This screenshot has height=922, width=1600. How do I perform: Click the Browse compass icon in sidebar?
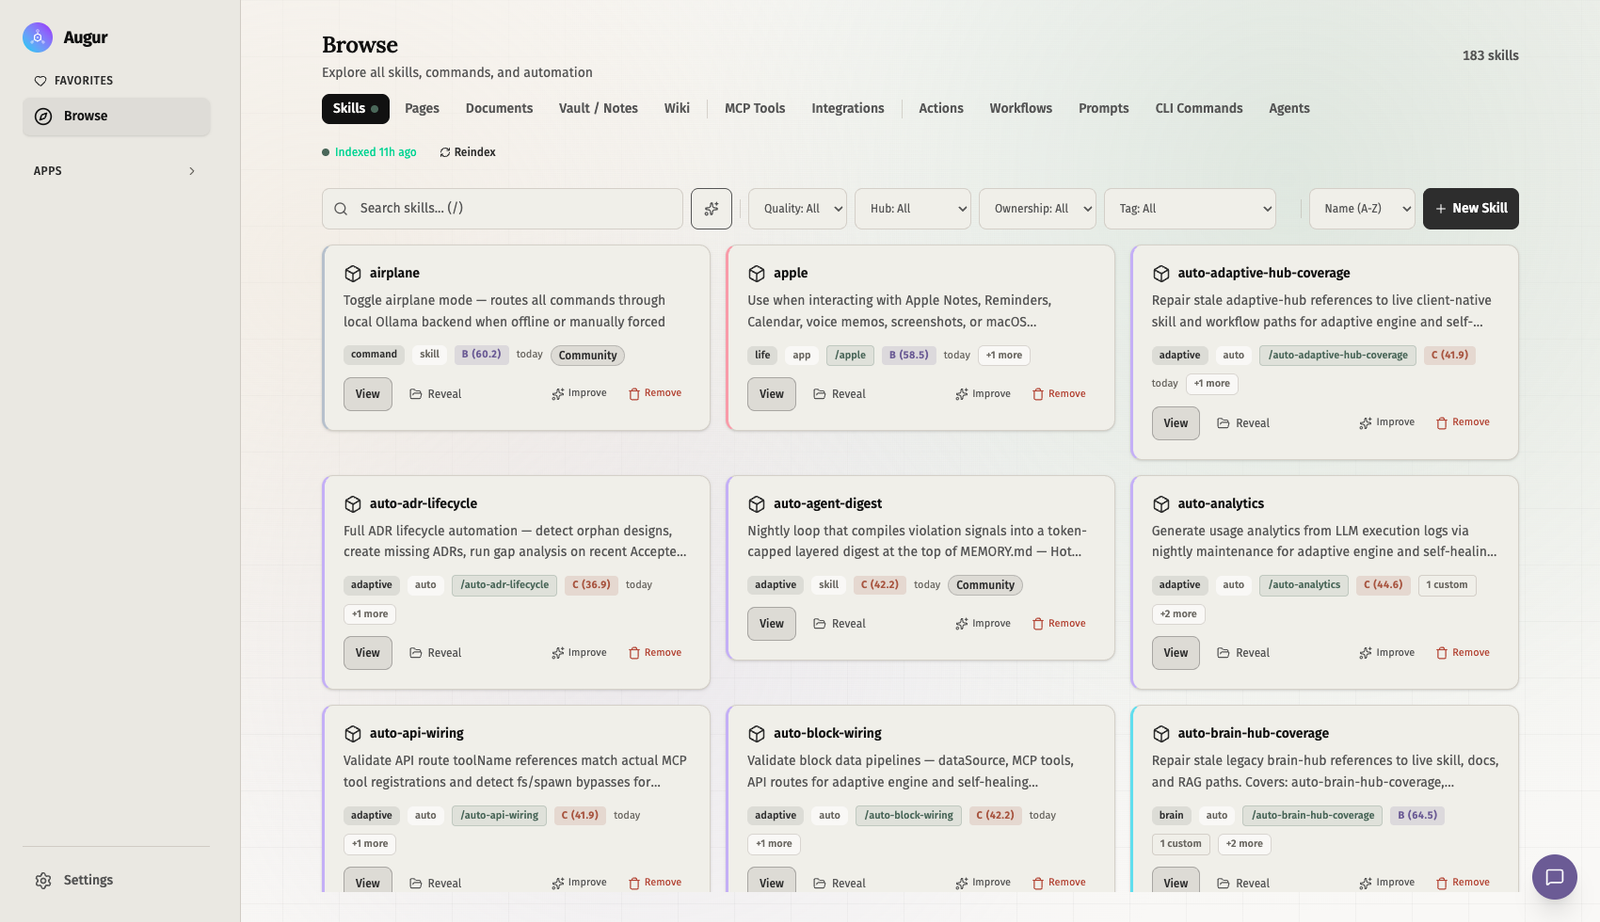pos(43,116)
